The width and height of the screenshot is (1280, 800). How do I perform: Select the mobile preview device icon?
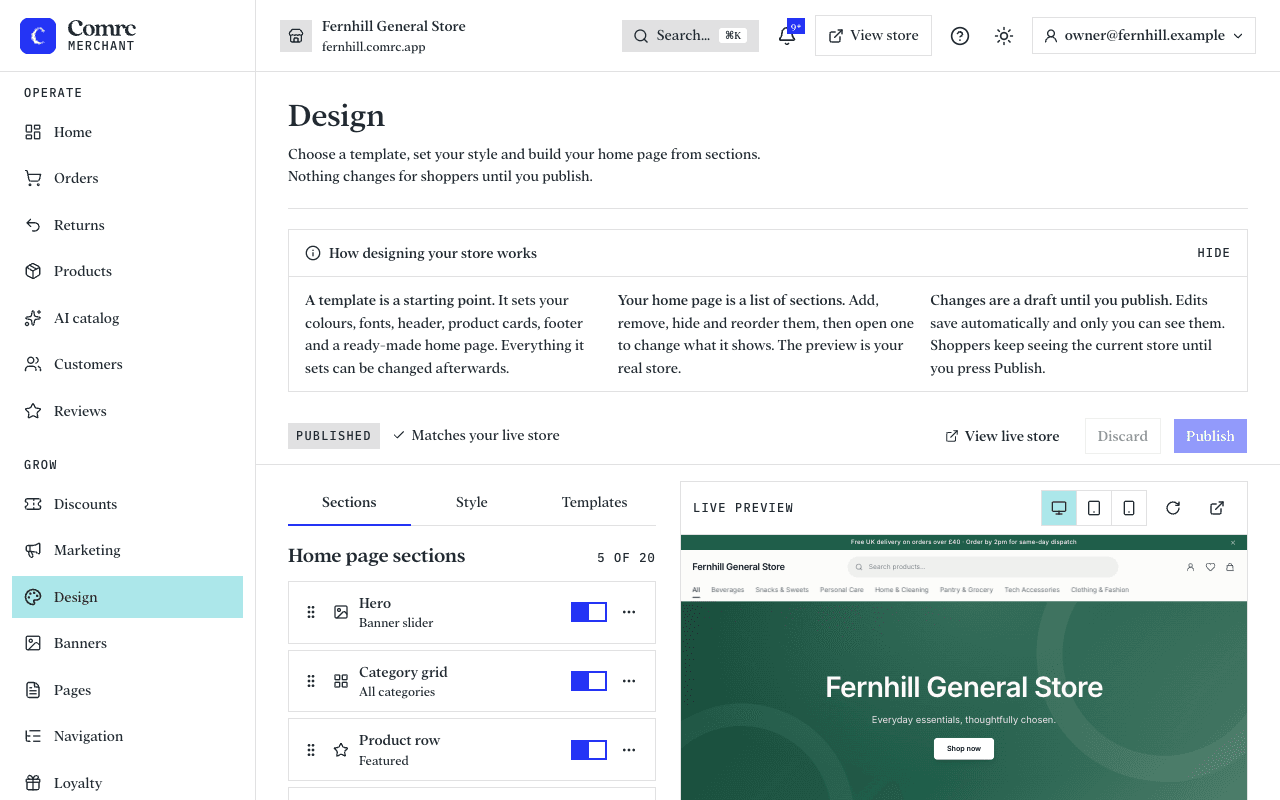click(x=1129, y=508)
